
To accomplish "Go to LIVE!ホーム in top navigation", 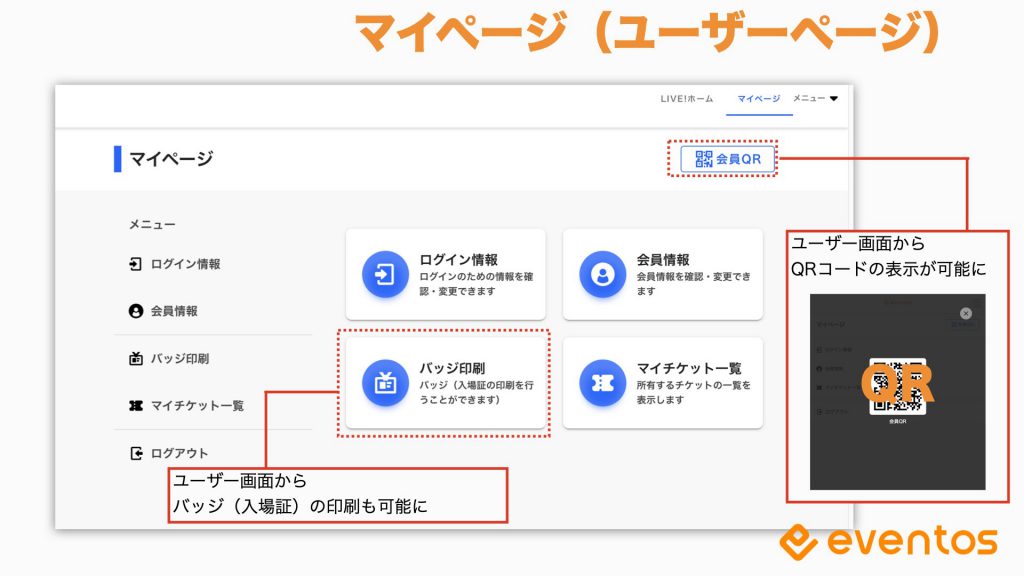I will point(686,99).
